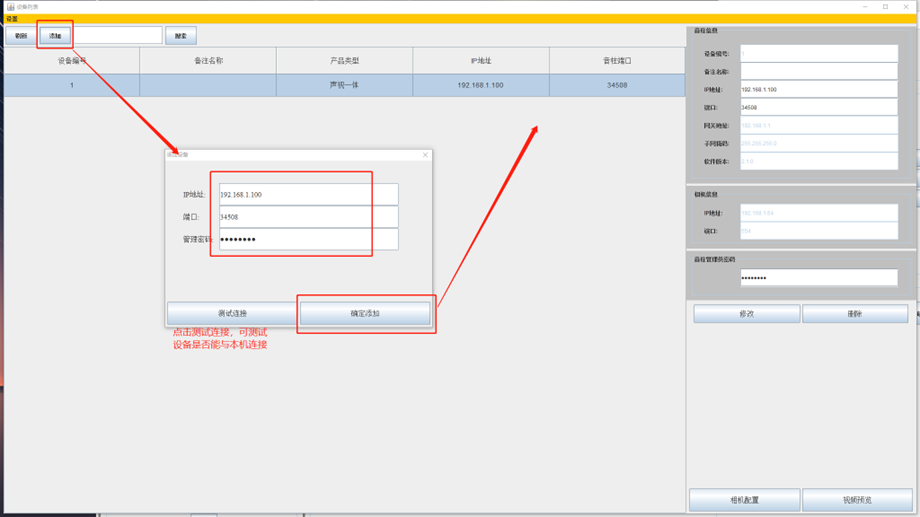Open the 设置 menu on yellow bar
Viewport: 920px width, 517px height.
point(12,19)
